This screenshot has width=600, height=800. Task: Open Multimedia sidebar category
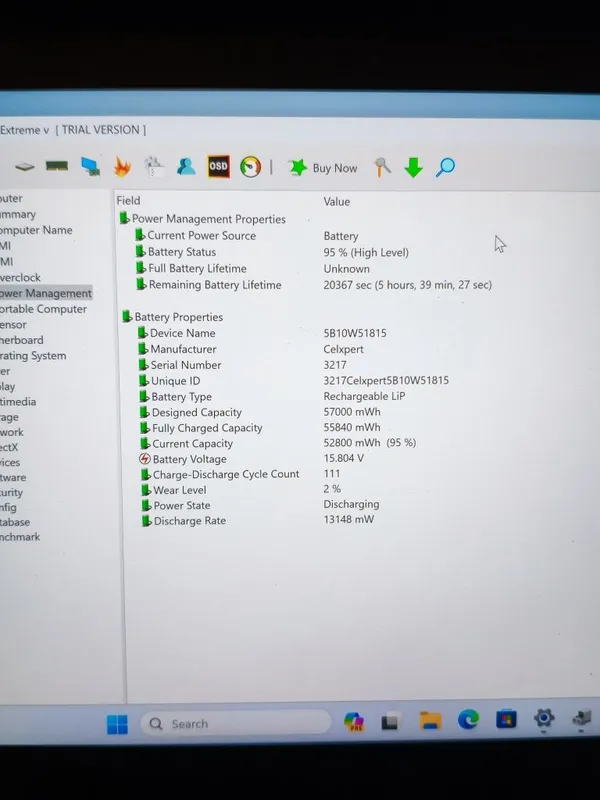click(x=18, y=402)
